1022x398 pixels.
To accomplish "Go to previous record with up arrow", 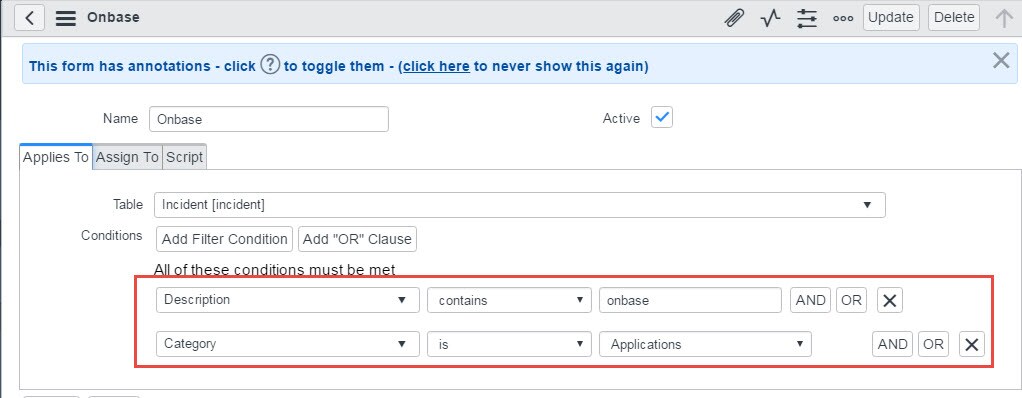I will coord(1004,18).
